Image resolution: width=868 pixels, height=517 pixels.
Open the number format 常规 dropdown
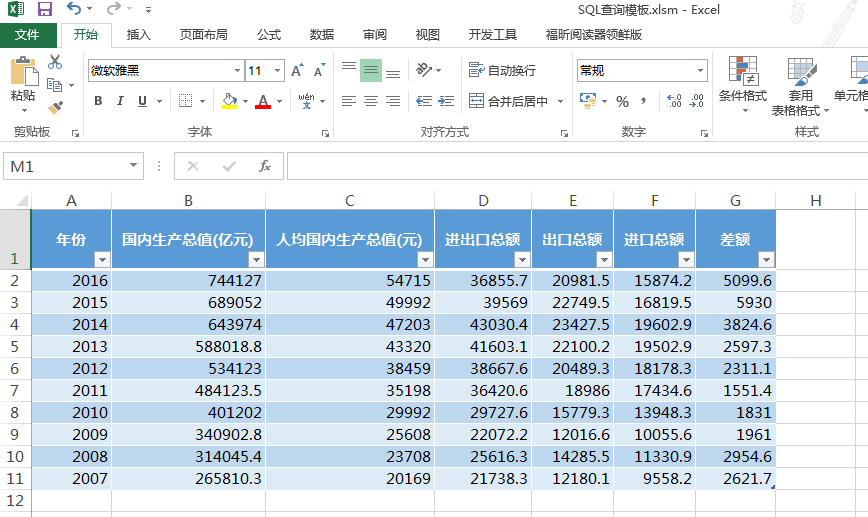click(x=700, y=70)
